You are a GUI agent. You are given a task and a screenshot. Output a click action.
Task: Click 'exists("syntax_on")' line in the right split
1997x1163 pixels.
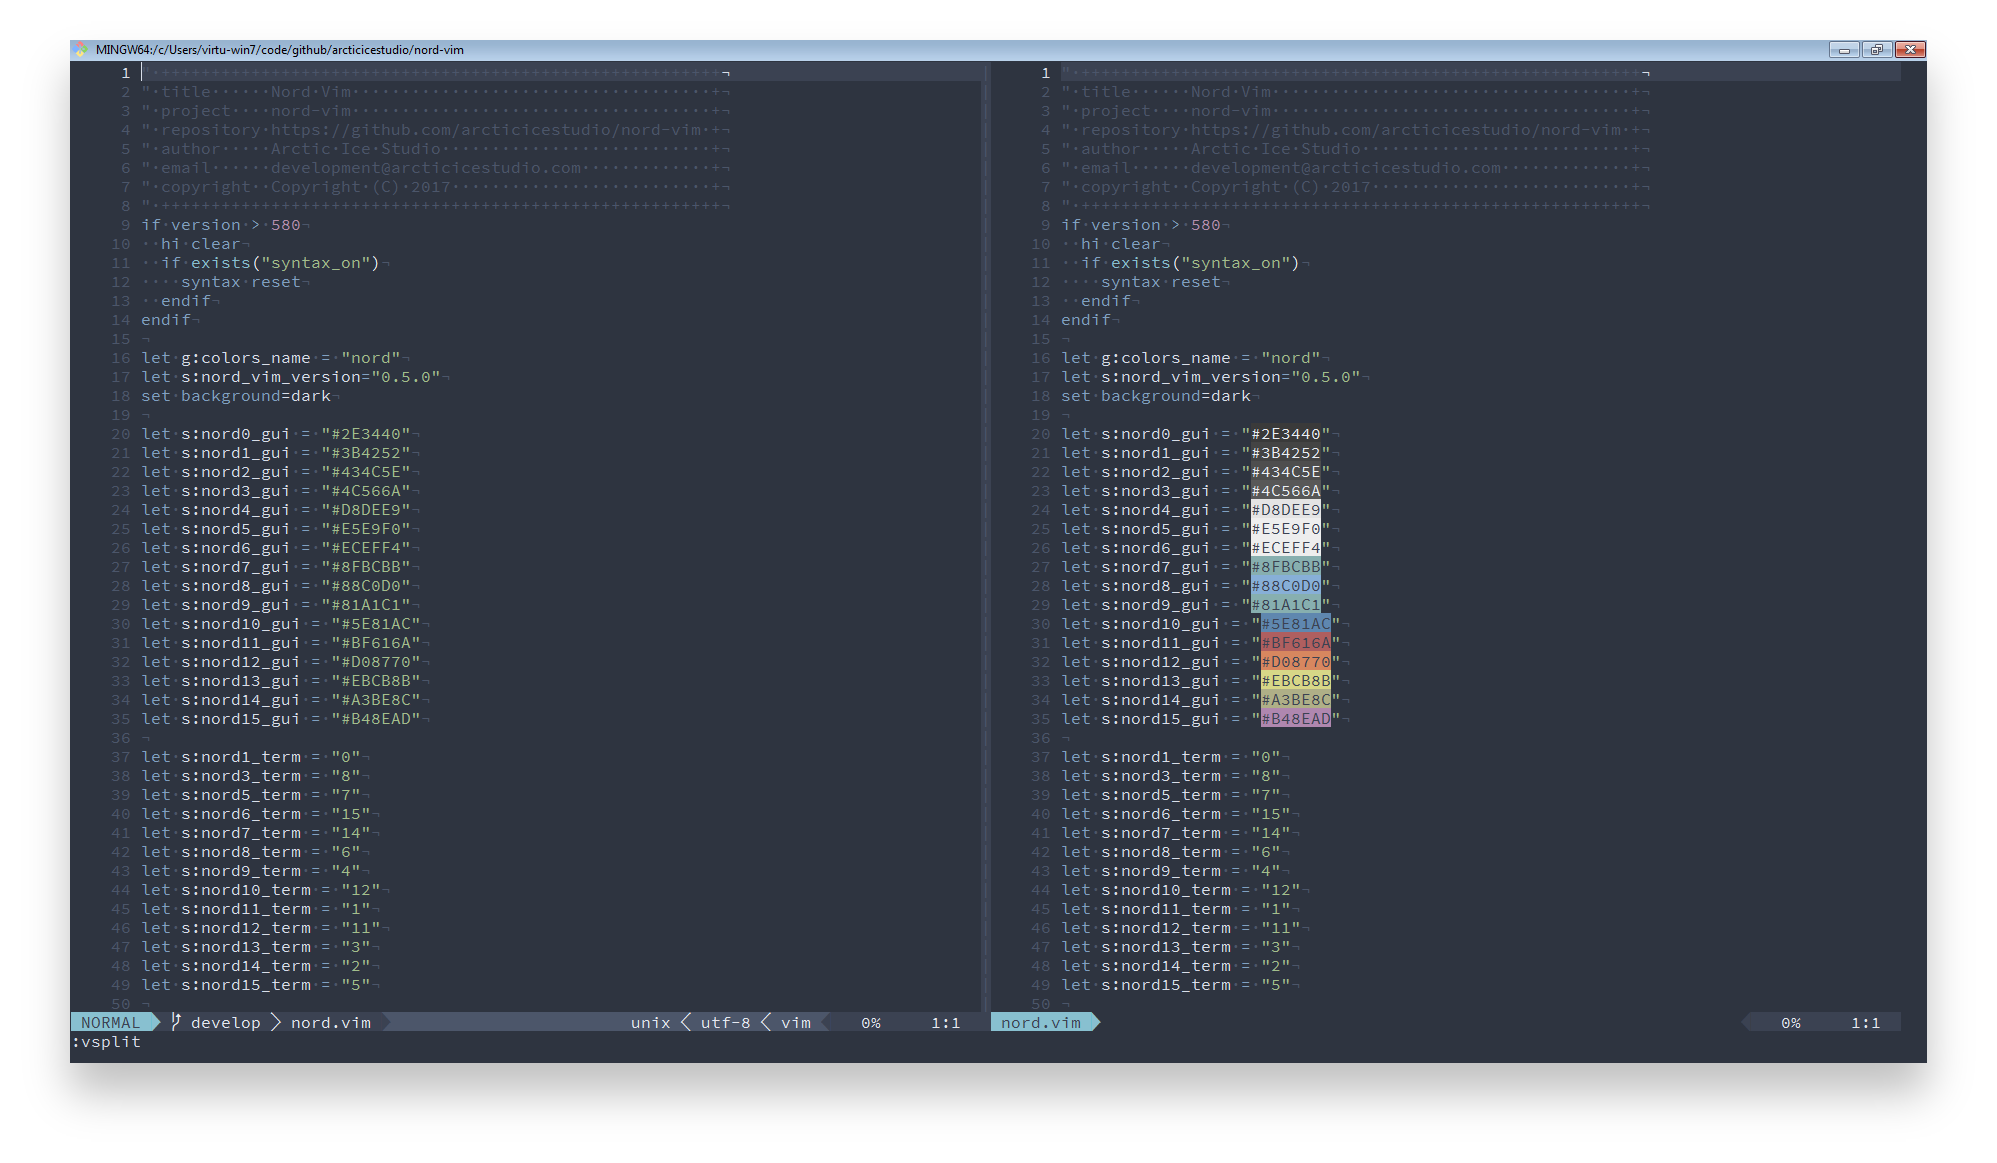(1191, 263)
